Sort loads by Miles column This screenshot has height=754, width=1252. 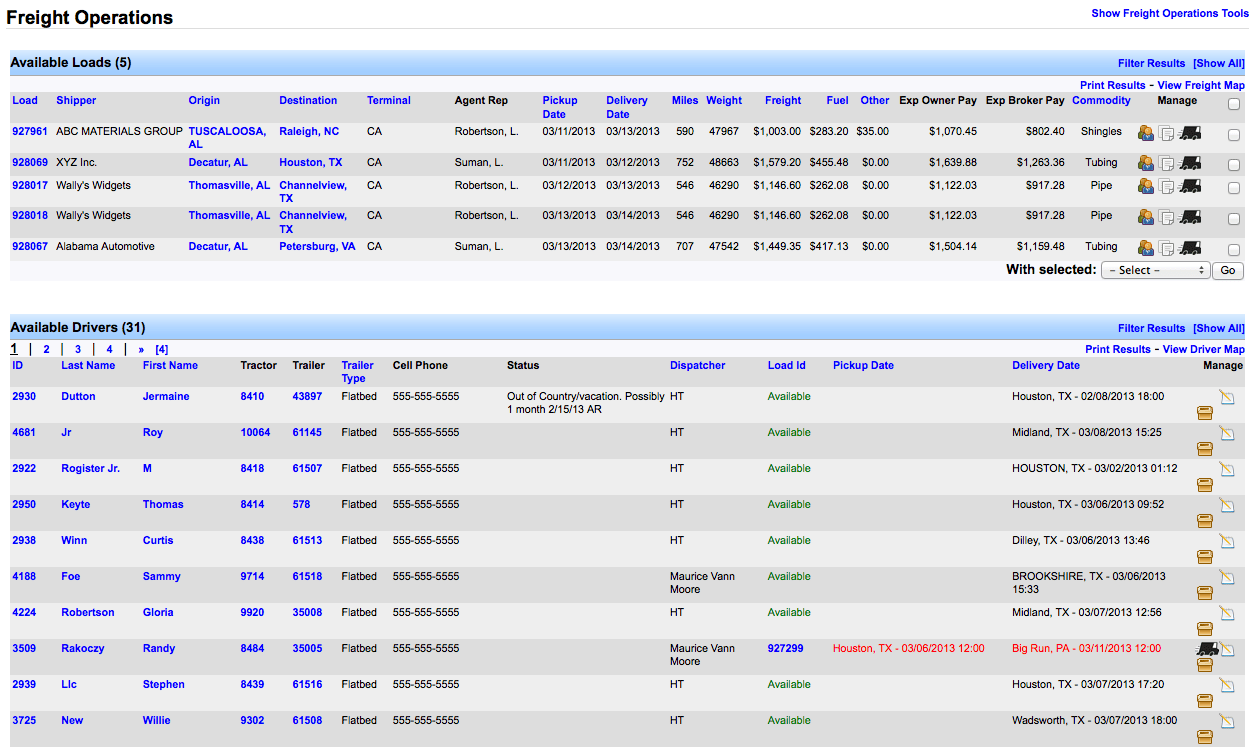click(x=685, y=100)
